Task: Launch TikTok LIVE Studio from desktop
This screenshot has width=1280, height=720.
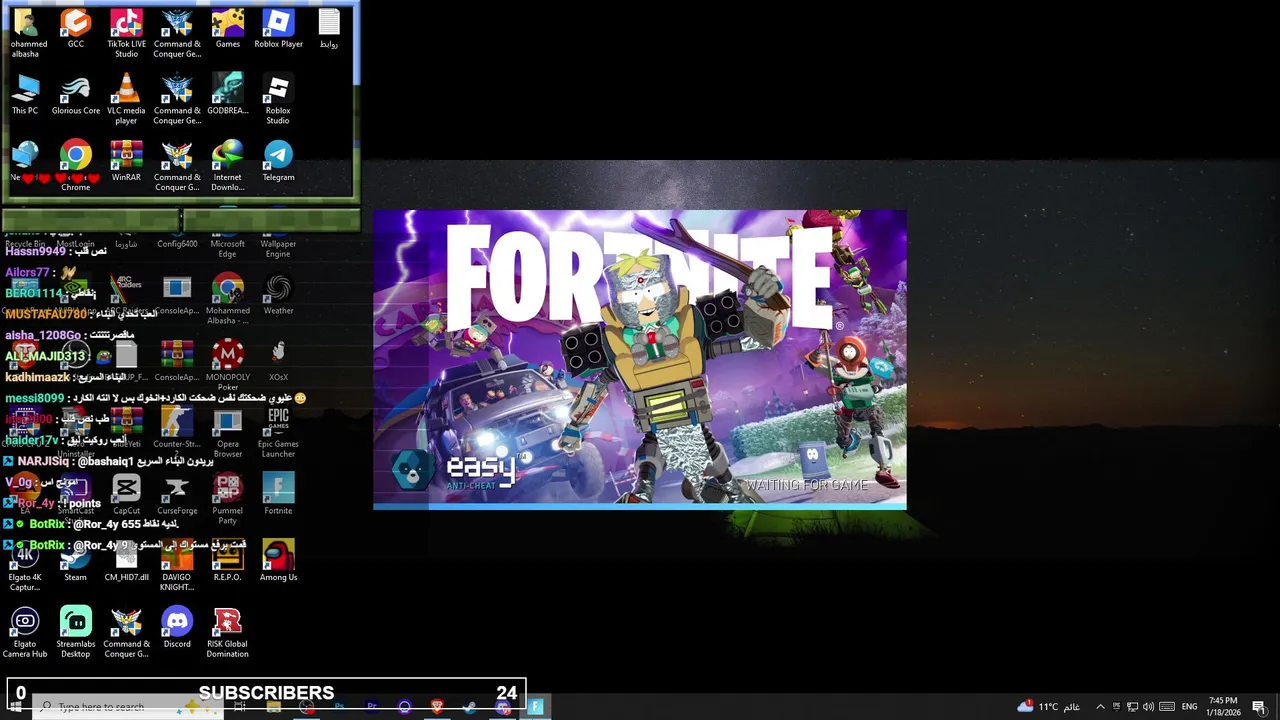Action: pos(126,33)
